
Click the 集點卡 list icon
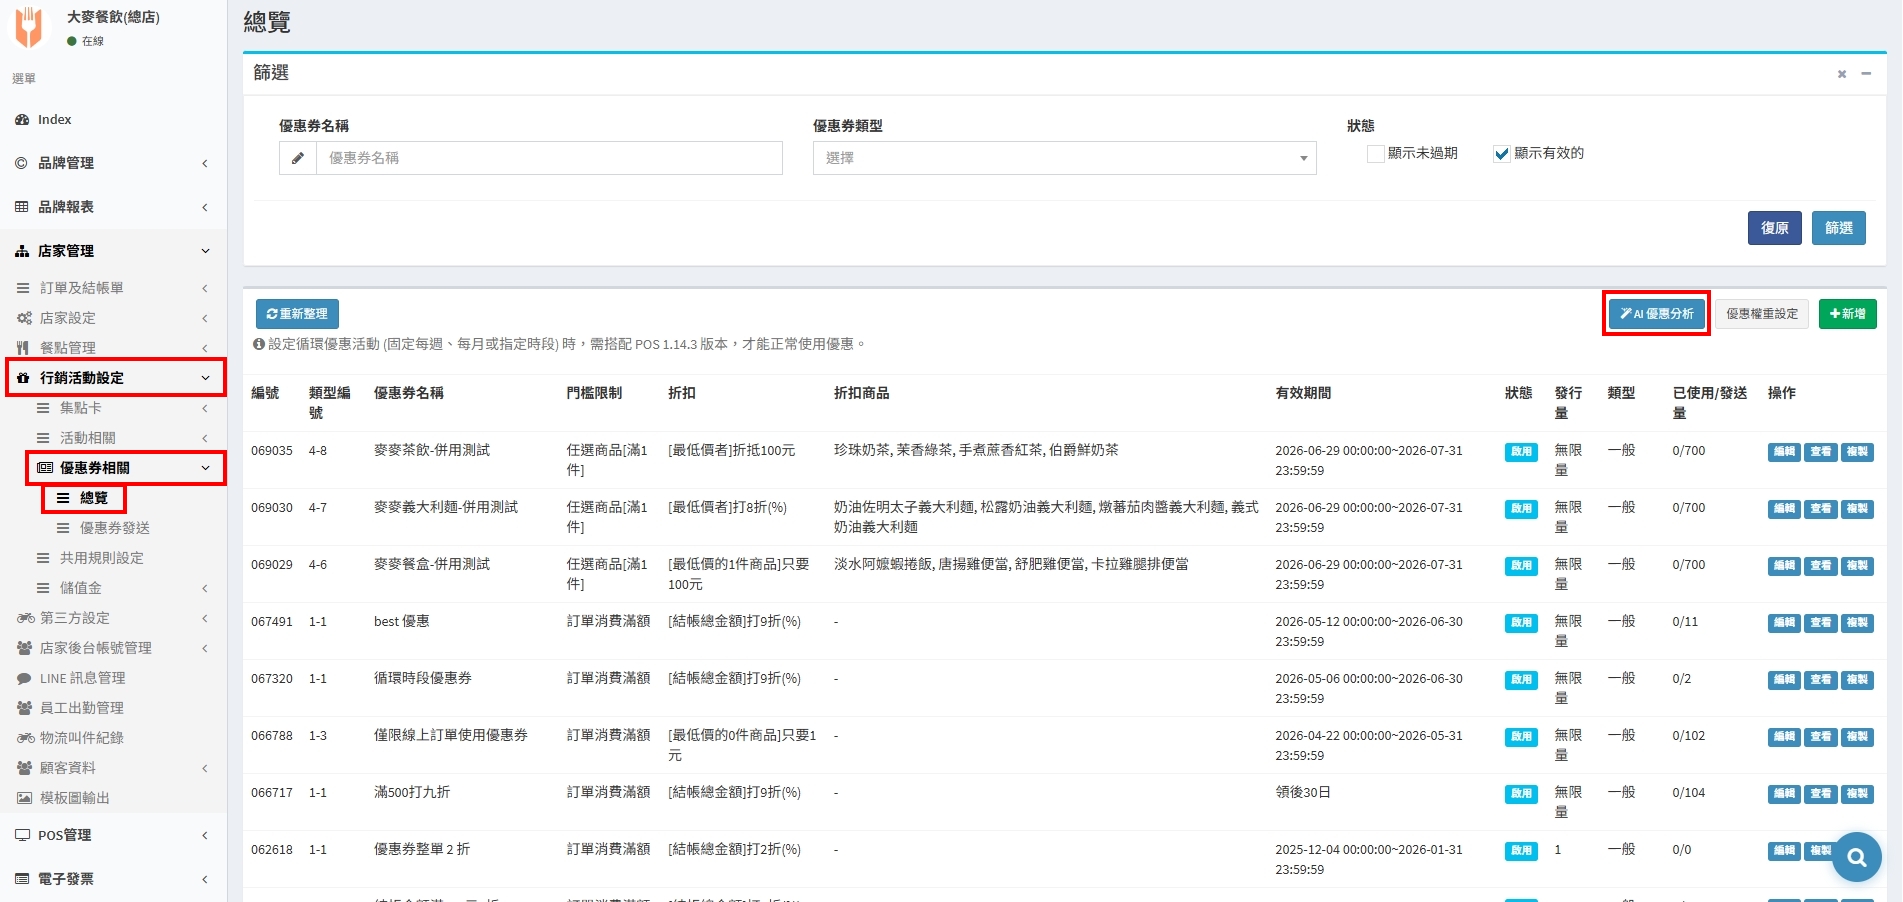click(43, 408)
